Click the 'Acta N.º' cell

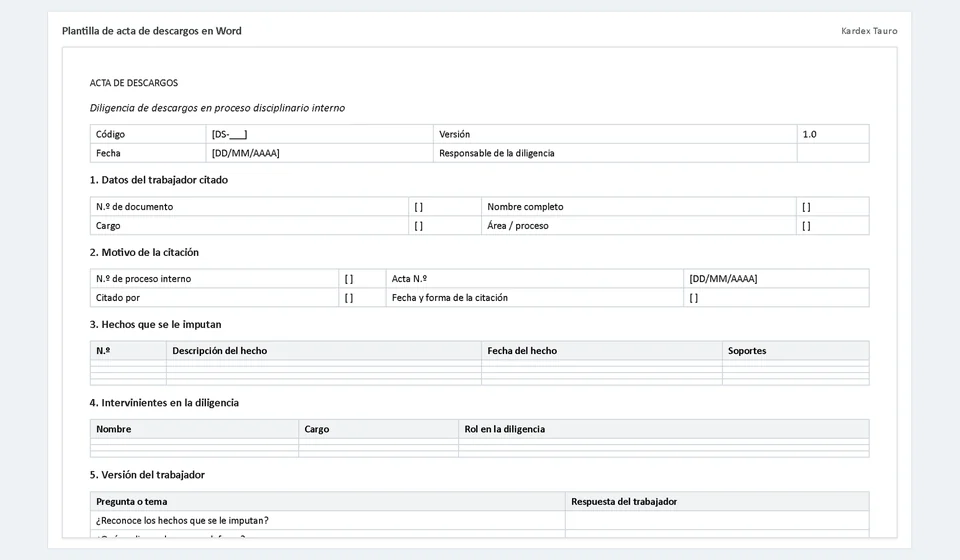535,278
